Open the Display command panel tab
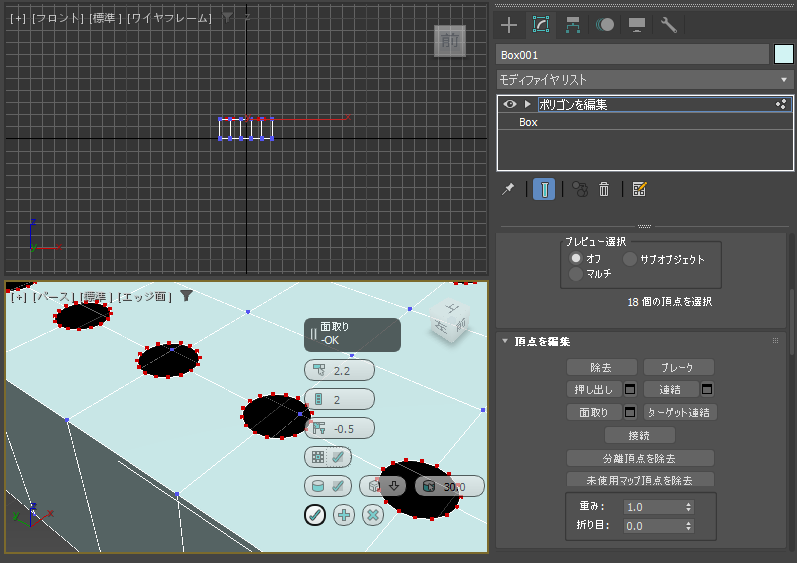This screenshot has height=563, width=797. coord(637,25)
